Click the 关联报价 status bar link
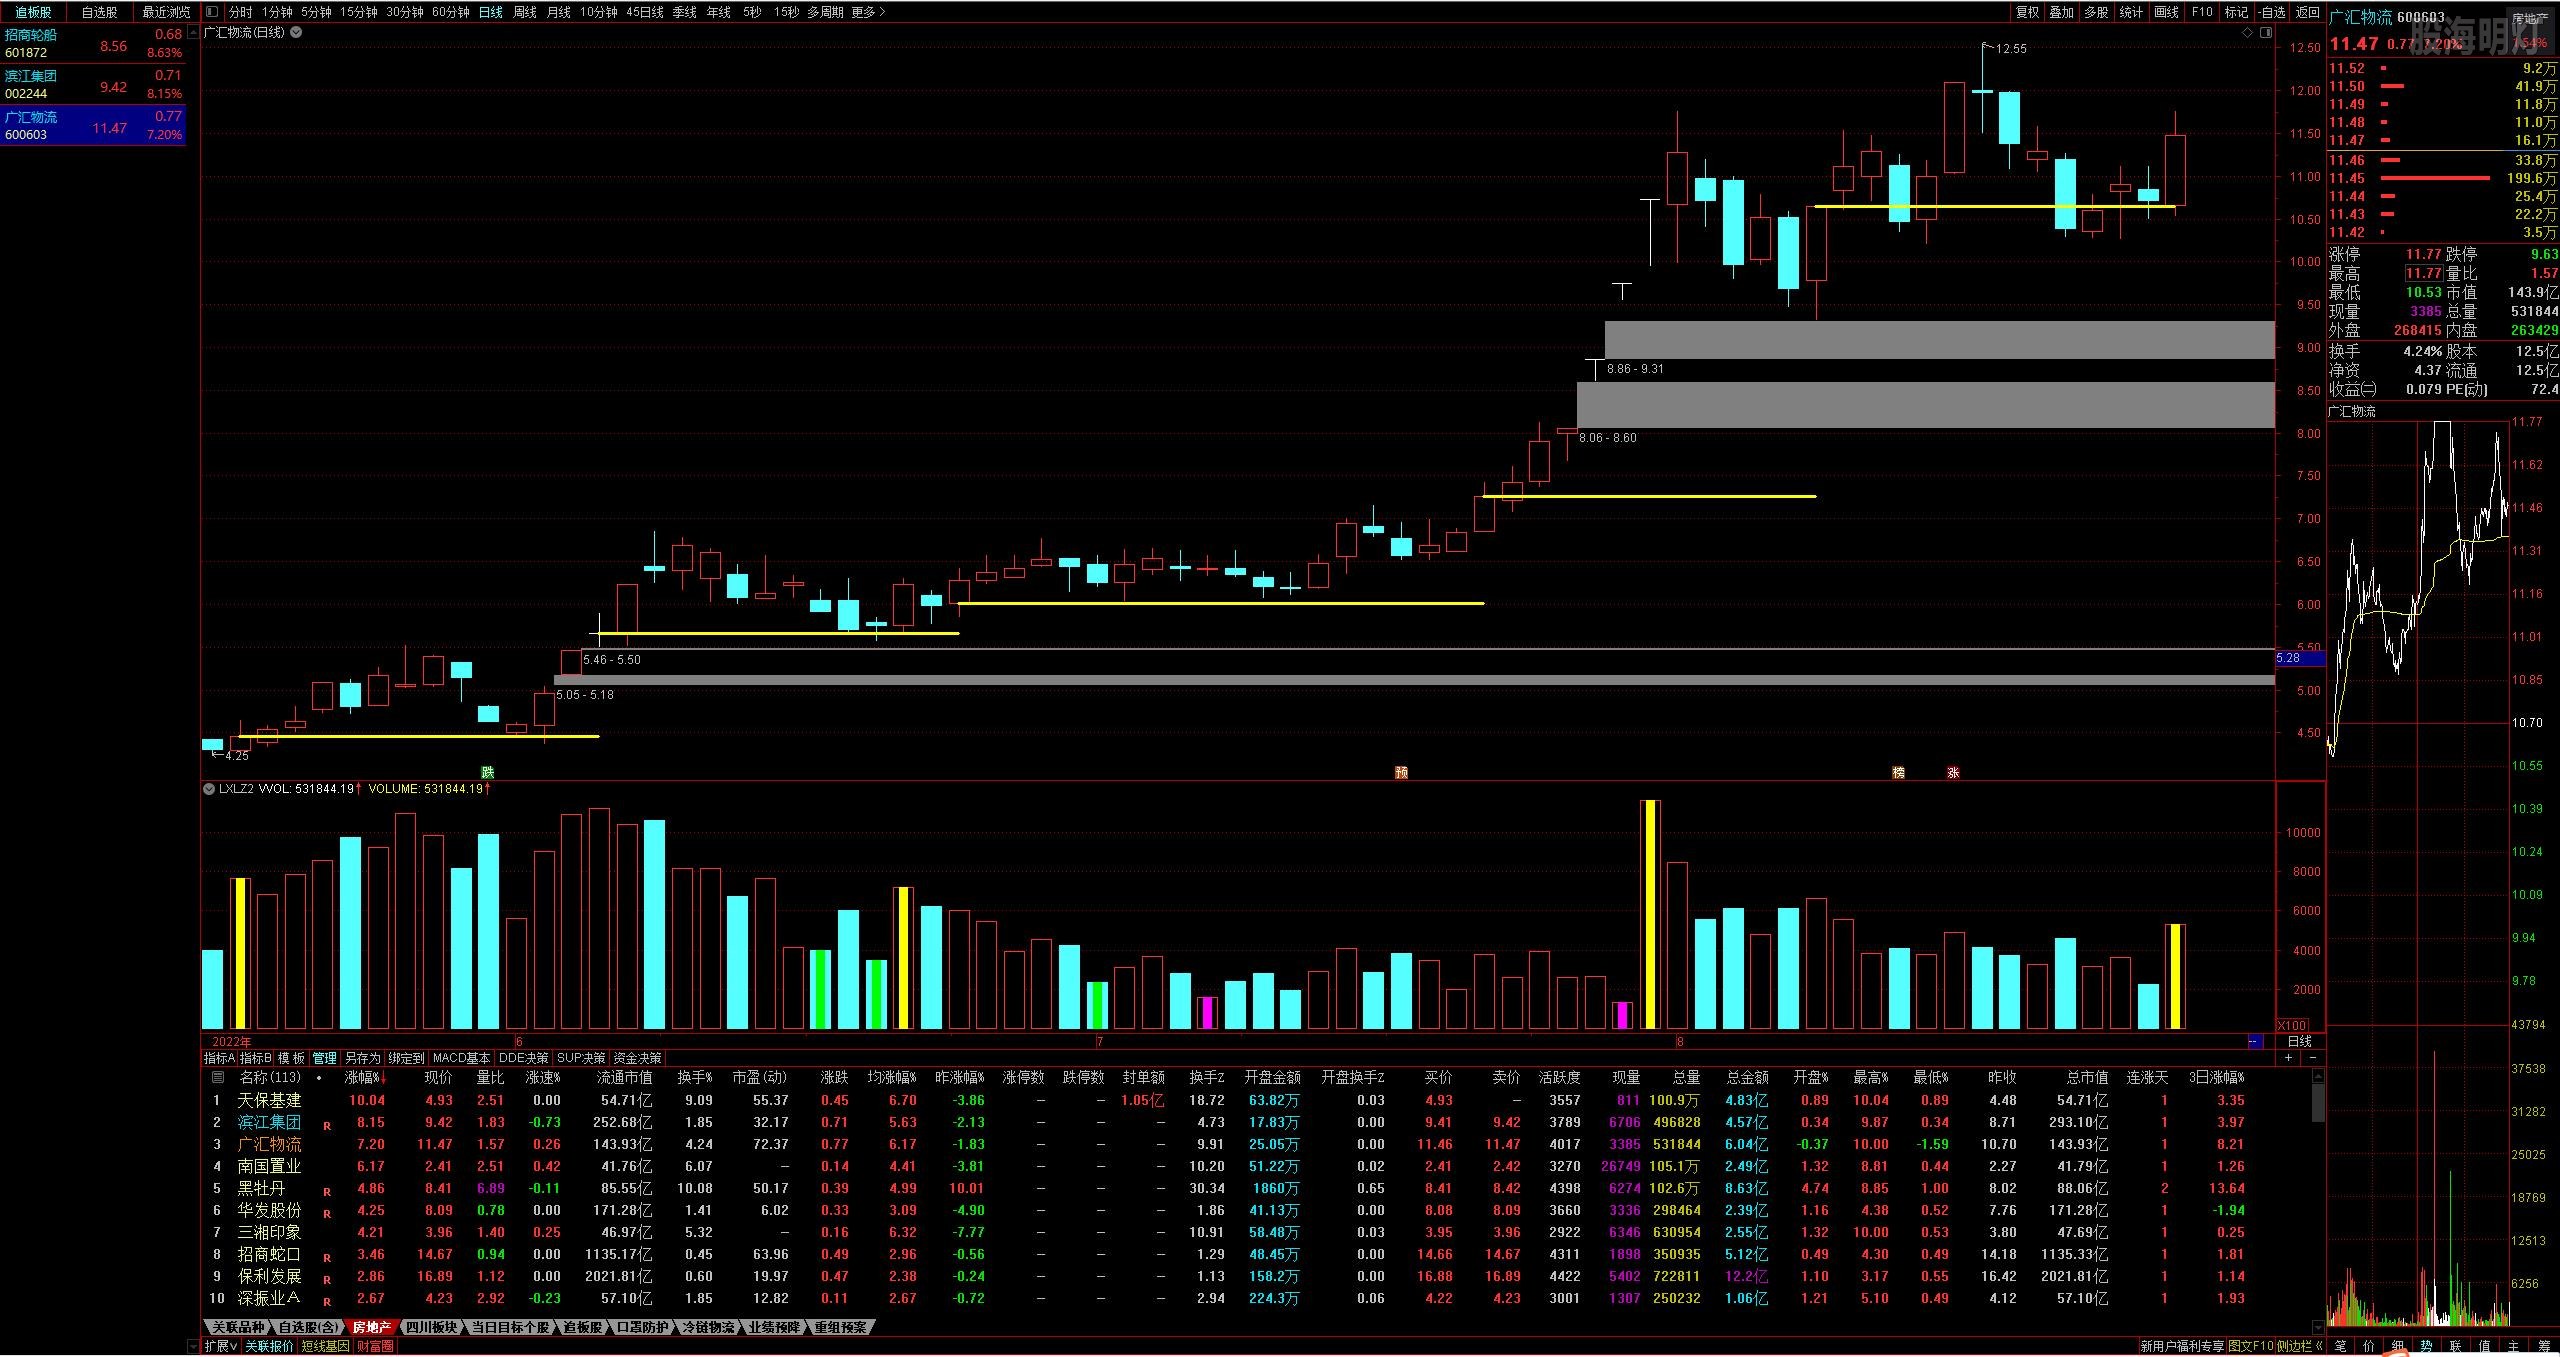This screenshot has height=1357, width=2560. point(270,1346)
